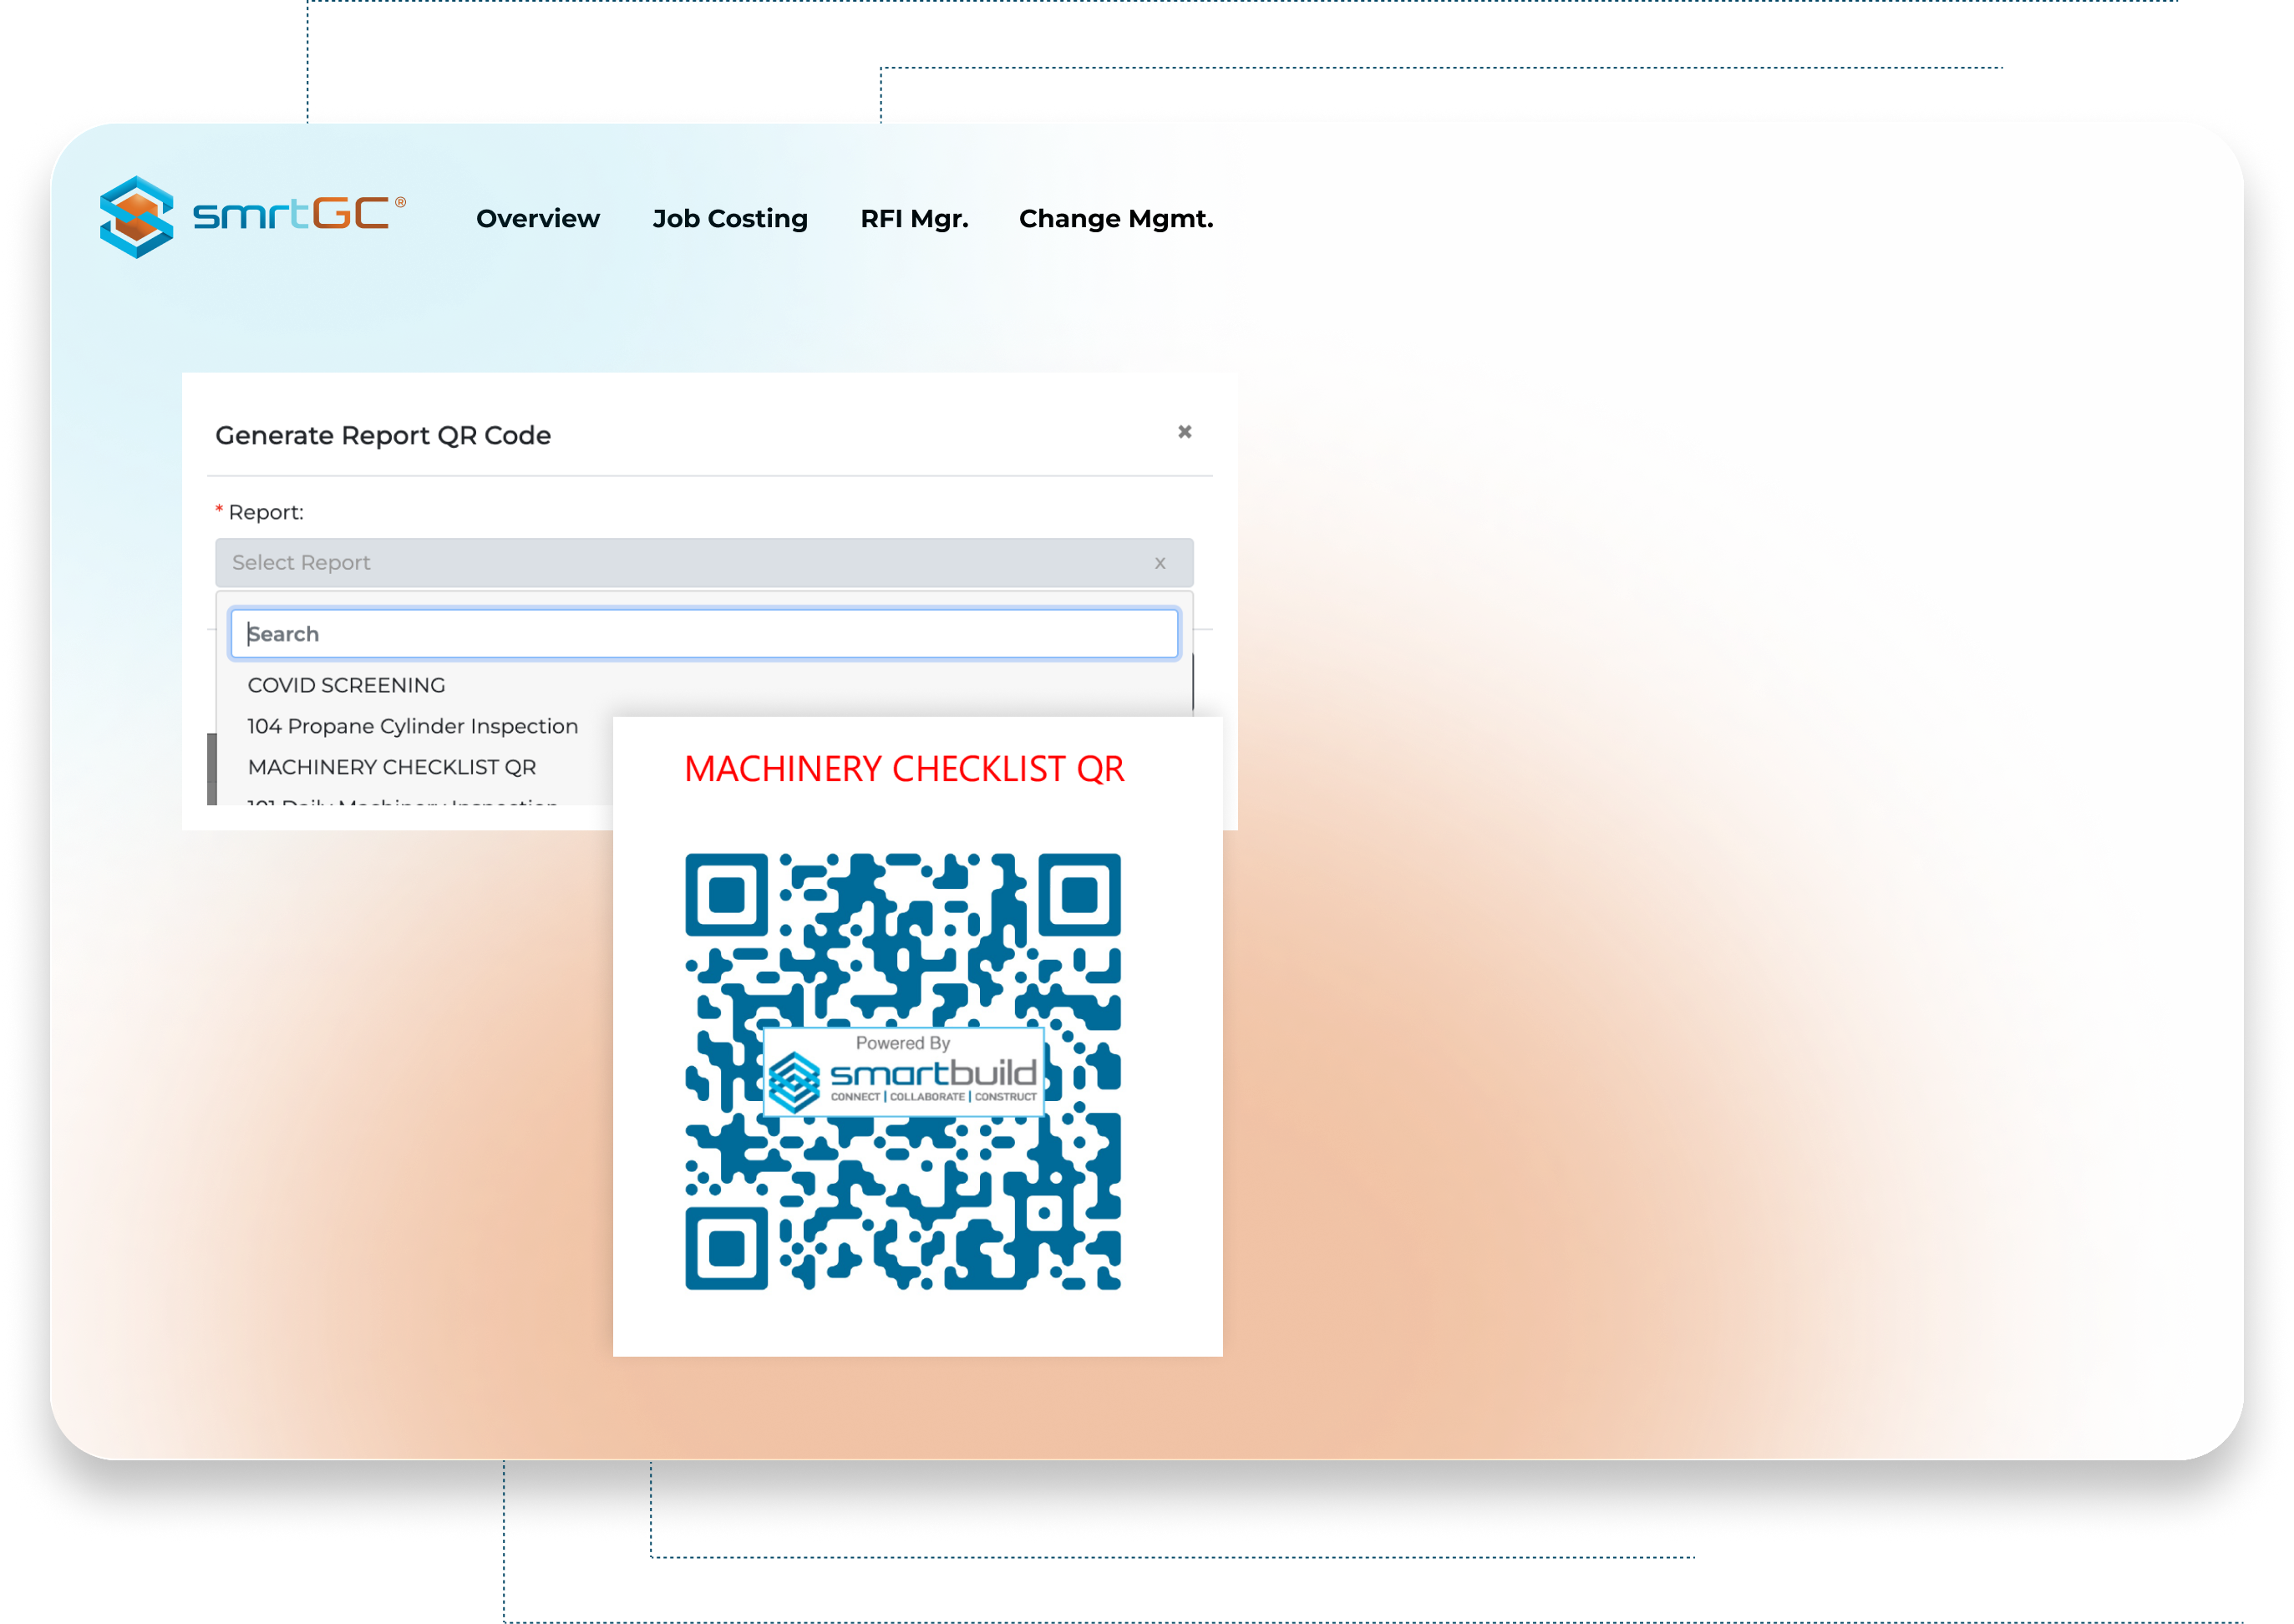The height and width of the screenshot is (1624, 2294).
Task: Click the top-right QR finder square
Action: 1079,894
